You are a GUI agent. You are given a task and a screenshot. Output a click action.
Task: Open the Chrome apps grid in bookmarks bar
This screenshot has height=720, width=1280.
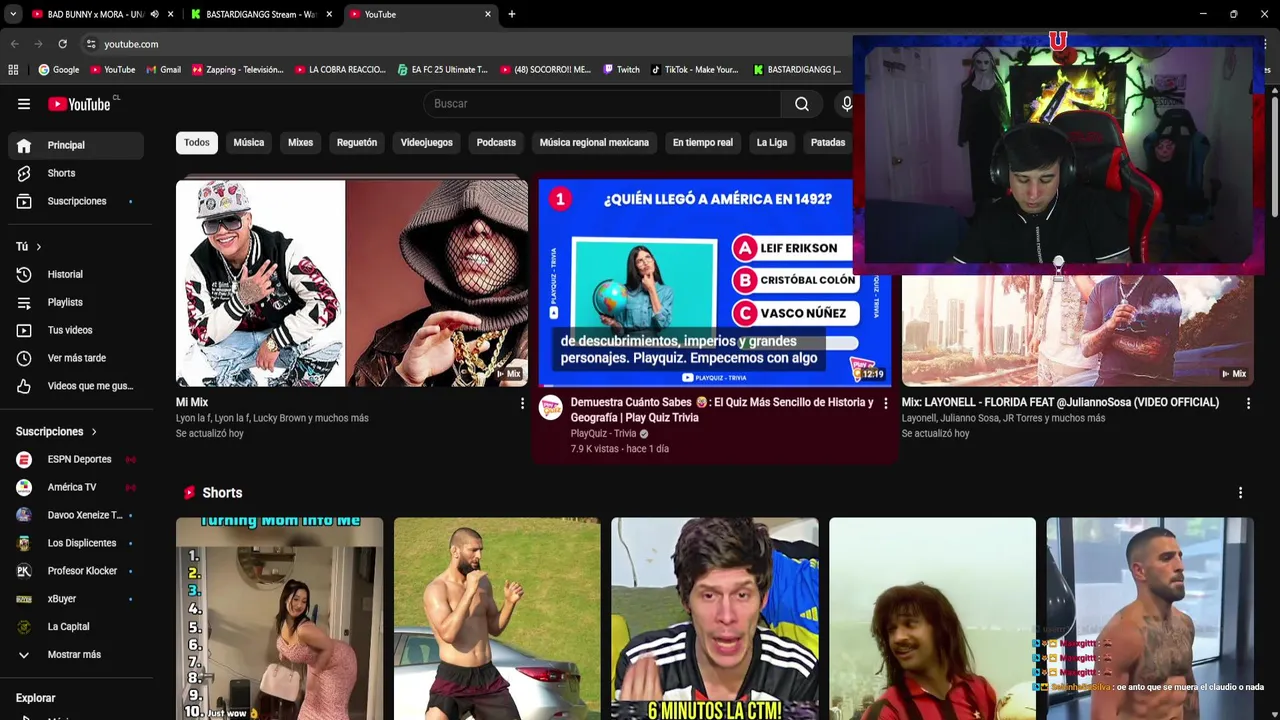point(13,70)
